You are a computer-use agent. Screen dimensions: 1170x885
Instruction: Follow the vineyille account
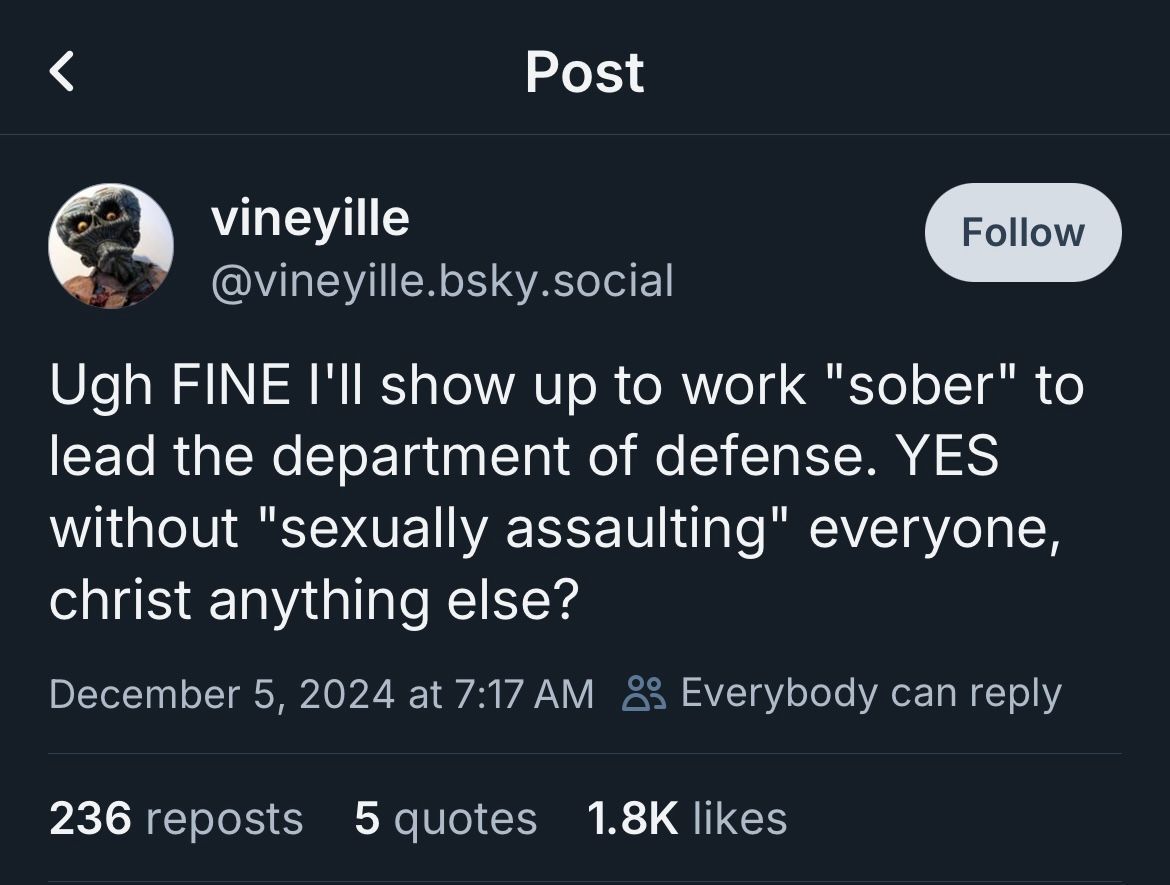pyautogui.click(x=1022, y=232)
